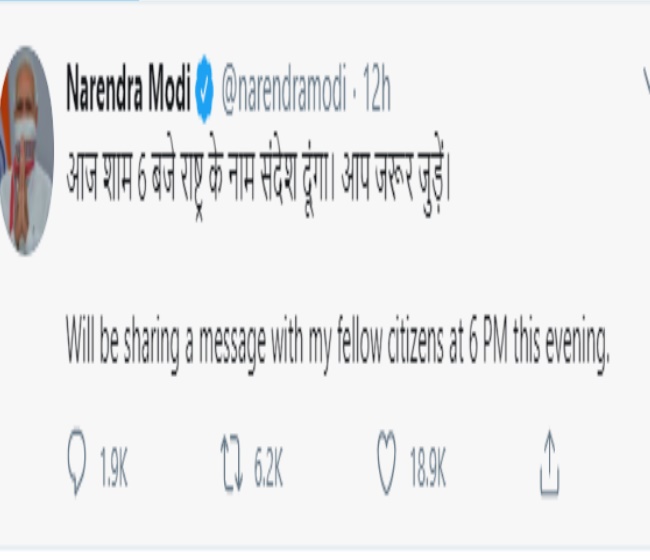The width and height of the screenshot is (650, 560).
Task: View the 18.9K likes count
Action: coord(428,466)
